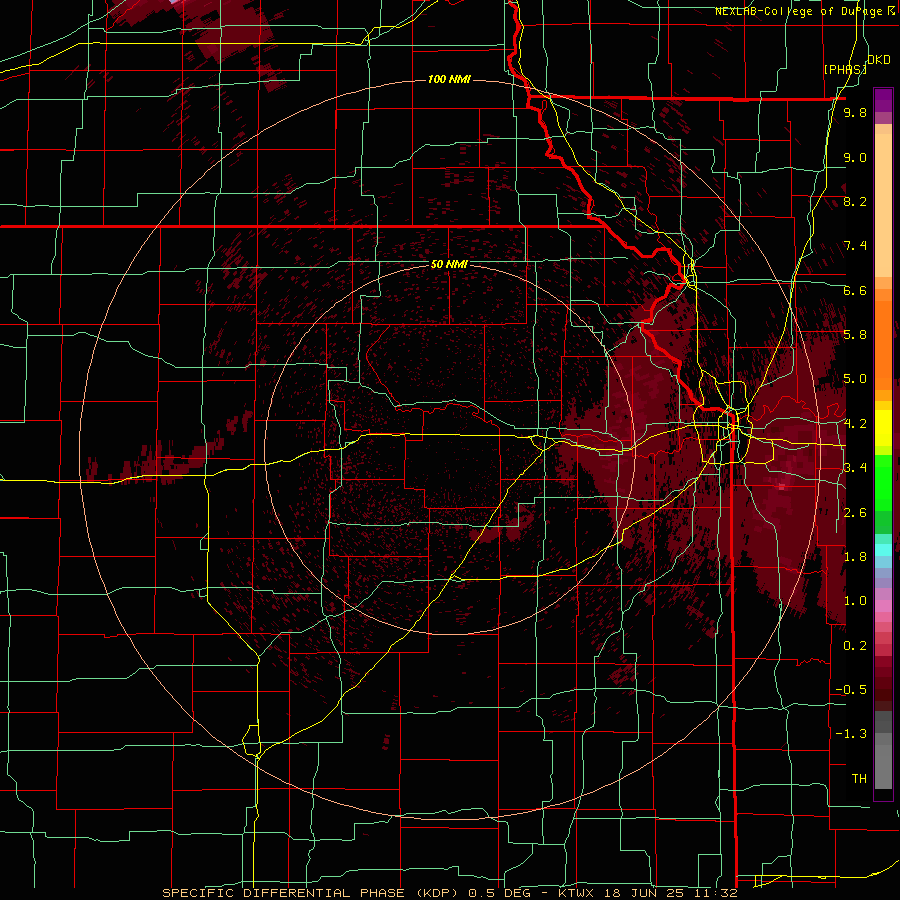
Task: Click the TH label at the scale bottom
Action: 859,779
